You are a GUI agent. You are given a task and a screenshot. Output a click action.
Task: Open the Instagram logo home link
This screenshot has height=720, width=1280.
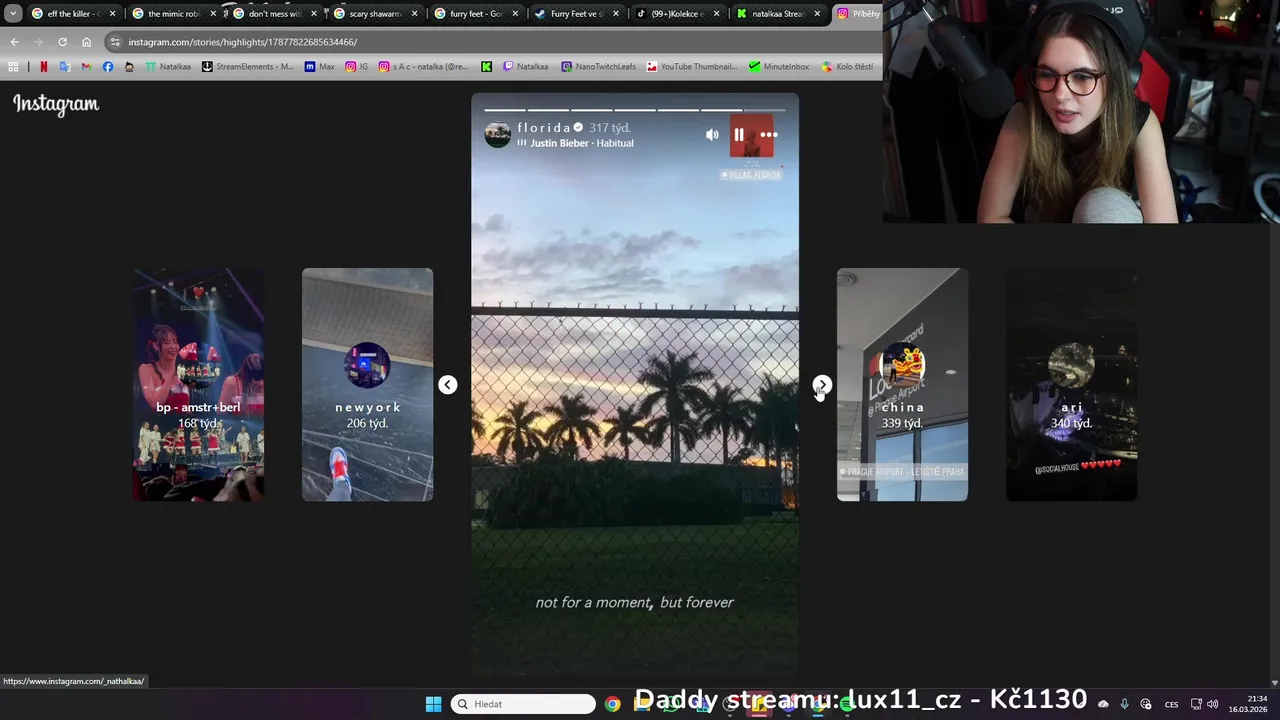click(56, 104)
